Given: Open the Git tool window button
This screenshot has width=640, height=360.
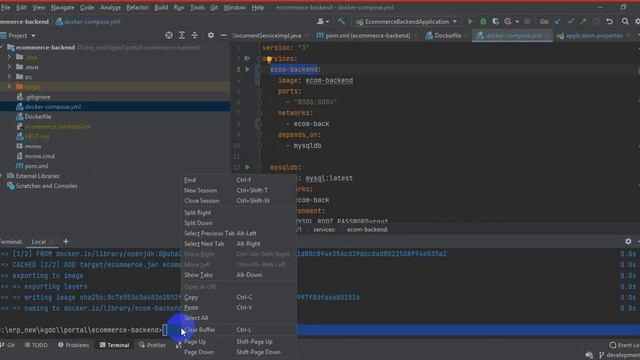Looking at the screenshot, I should (8, 345).
